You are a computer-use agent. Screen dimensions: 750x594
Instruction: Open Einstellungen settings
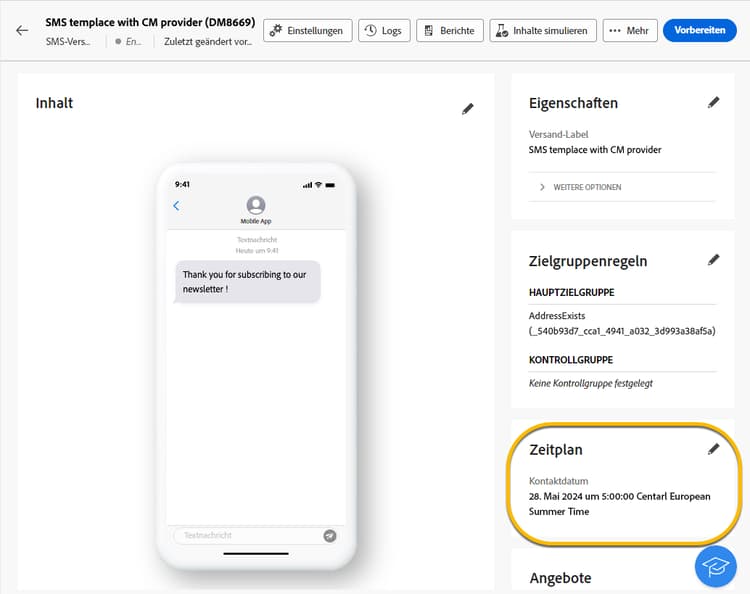tap(308, 31)
